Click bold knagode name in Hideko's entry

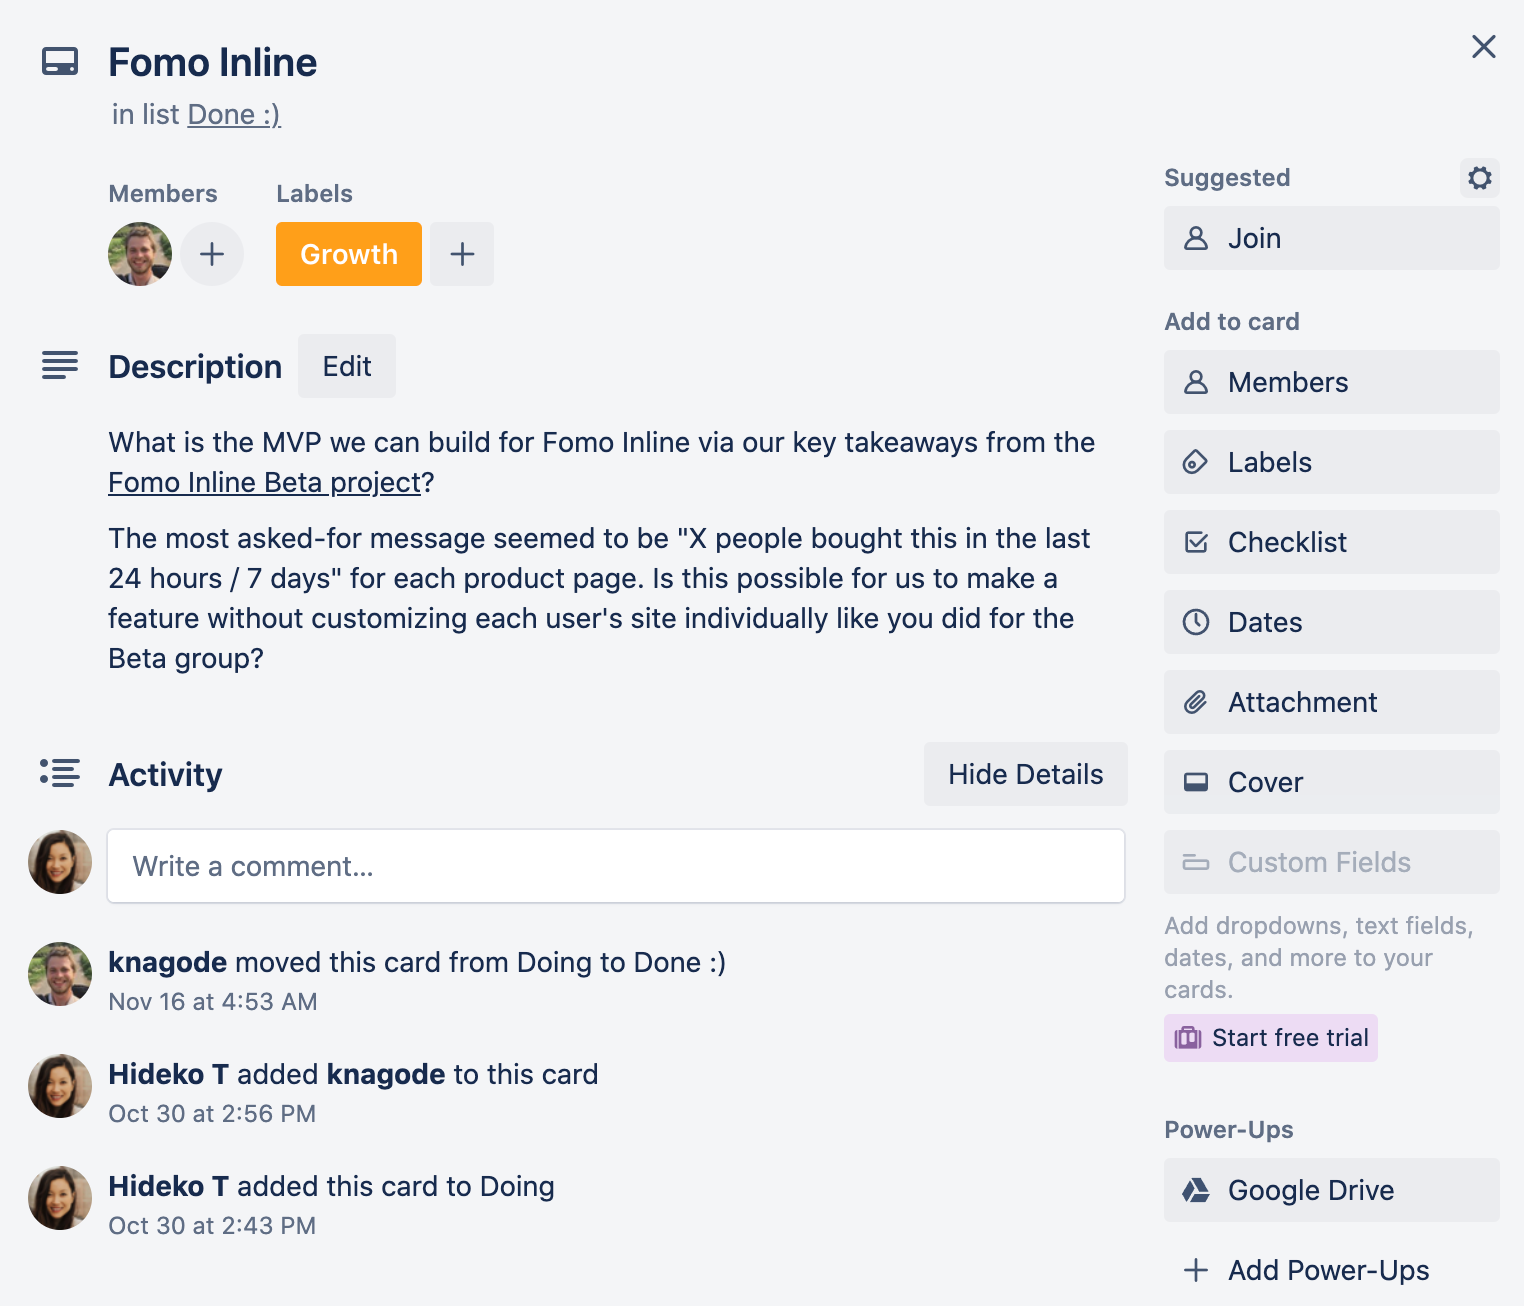click(x=386, y=1074)
